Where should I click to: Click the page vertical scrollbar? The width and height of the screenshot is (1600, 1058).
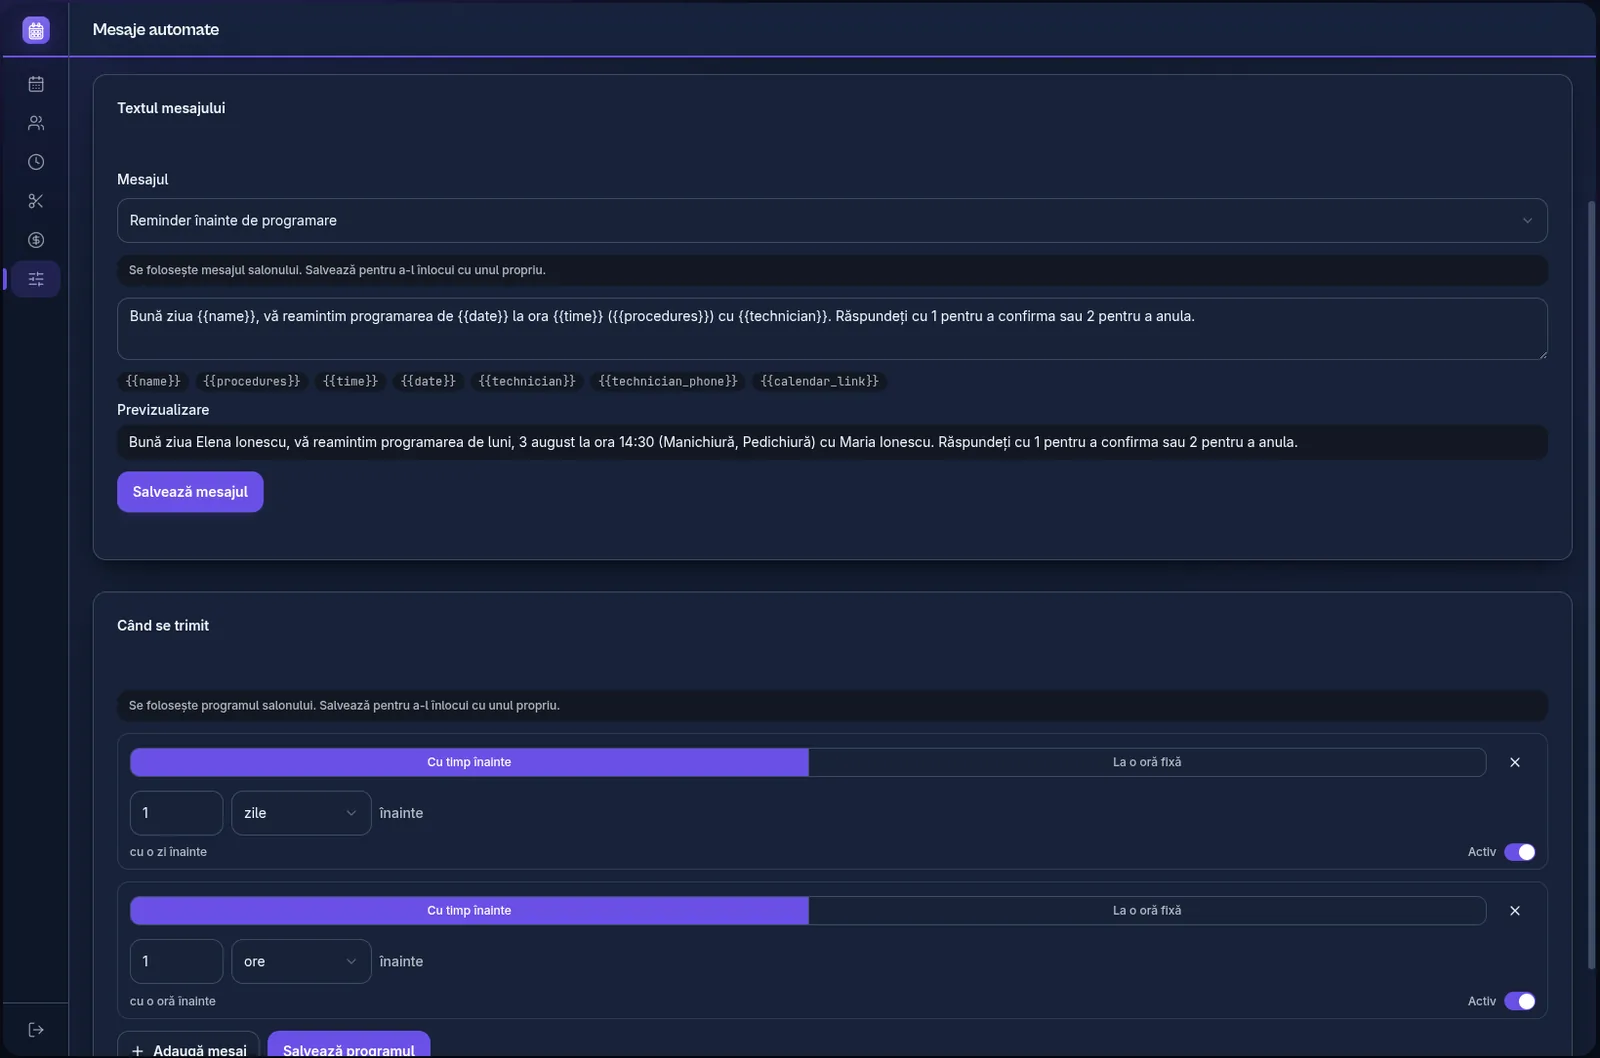pos(1592,585)
